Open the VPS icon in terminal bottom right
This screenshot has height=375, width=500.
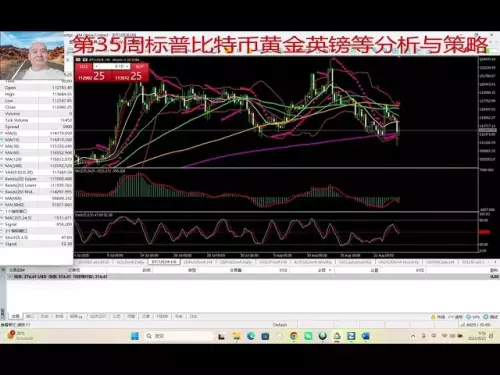coord(473,317)
